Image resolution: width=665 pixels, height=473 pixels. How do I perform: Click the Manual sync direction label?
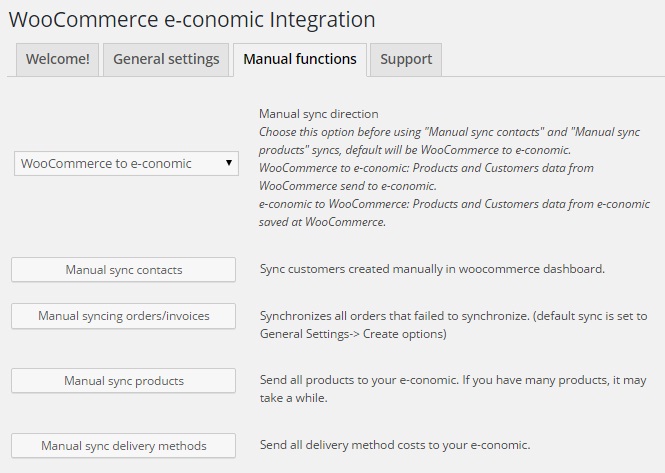click(x=319, y=114)
